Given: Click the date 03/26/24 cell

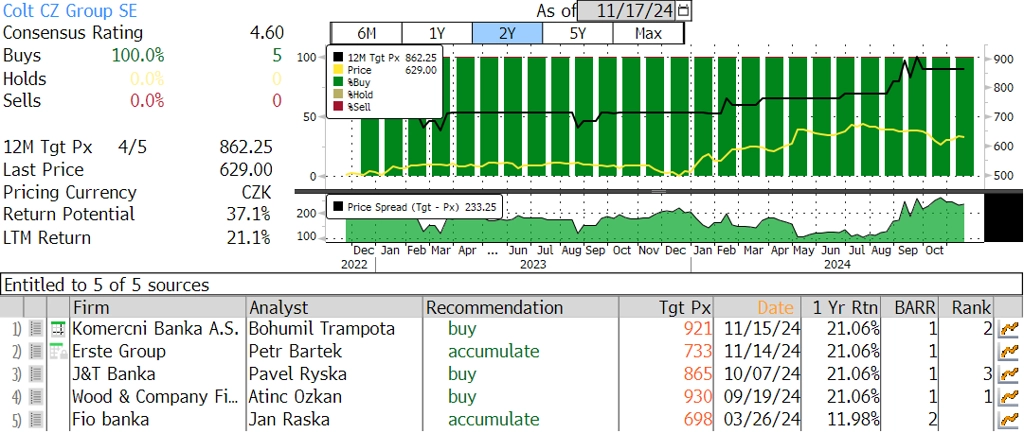Looking at the screenshot, I should (x=763, y=419).
